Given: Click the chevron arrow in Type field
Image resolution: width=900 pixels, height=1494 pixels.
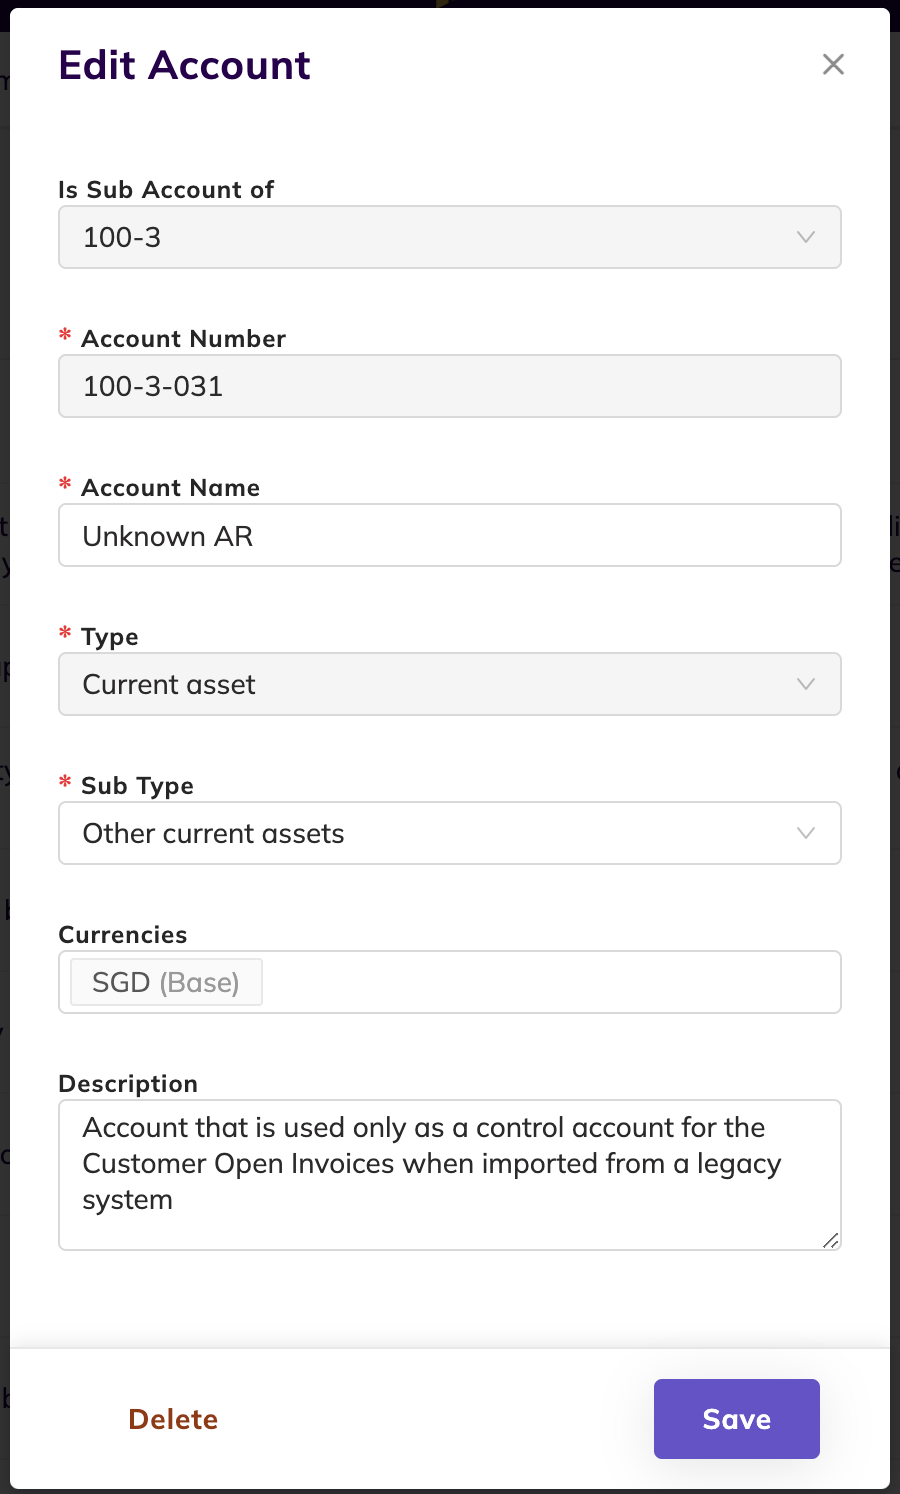Looking at the screenshot, I should tap(806, 684).
